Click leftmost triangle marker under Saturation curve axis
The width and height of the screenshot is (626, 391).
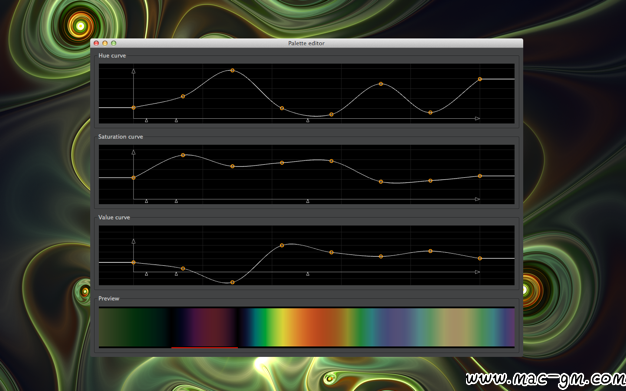tap(146, 201)
